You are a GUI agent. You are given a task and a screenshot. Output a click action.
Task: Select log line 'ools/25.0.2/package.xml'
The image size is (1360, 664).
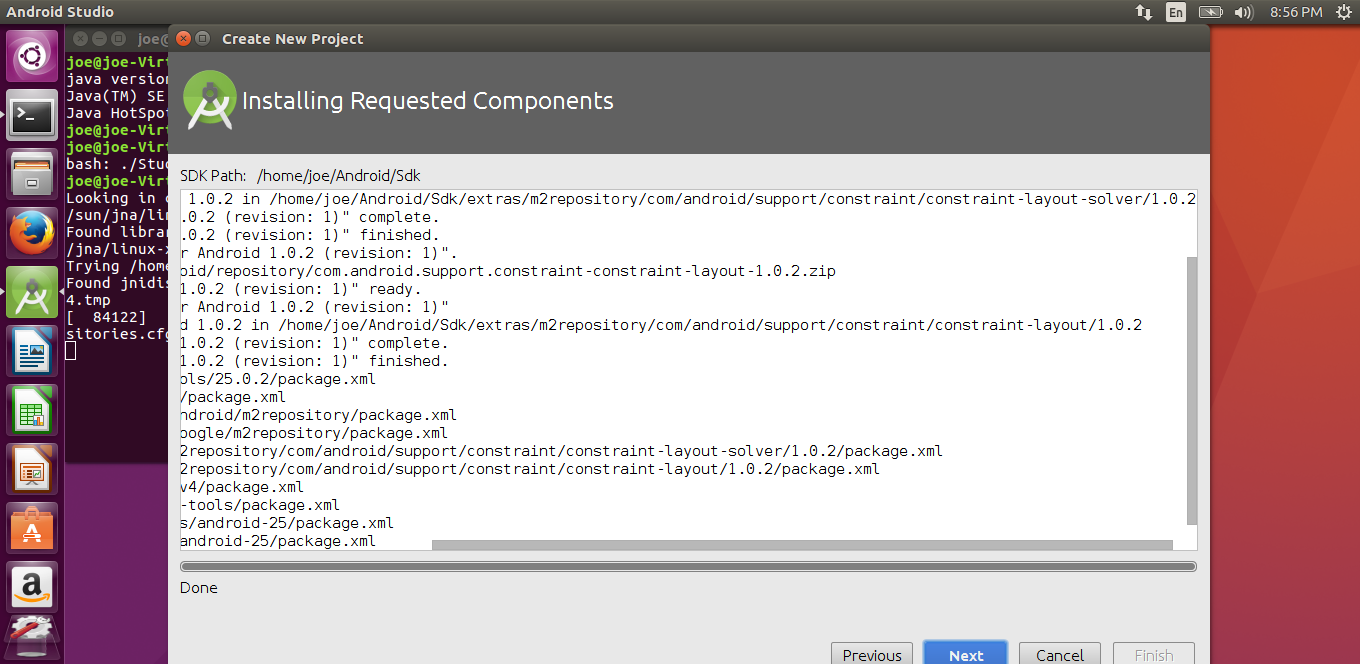tap(278, 379)
